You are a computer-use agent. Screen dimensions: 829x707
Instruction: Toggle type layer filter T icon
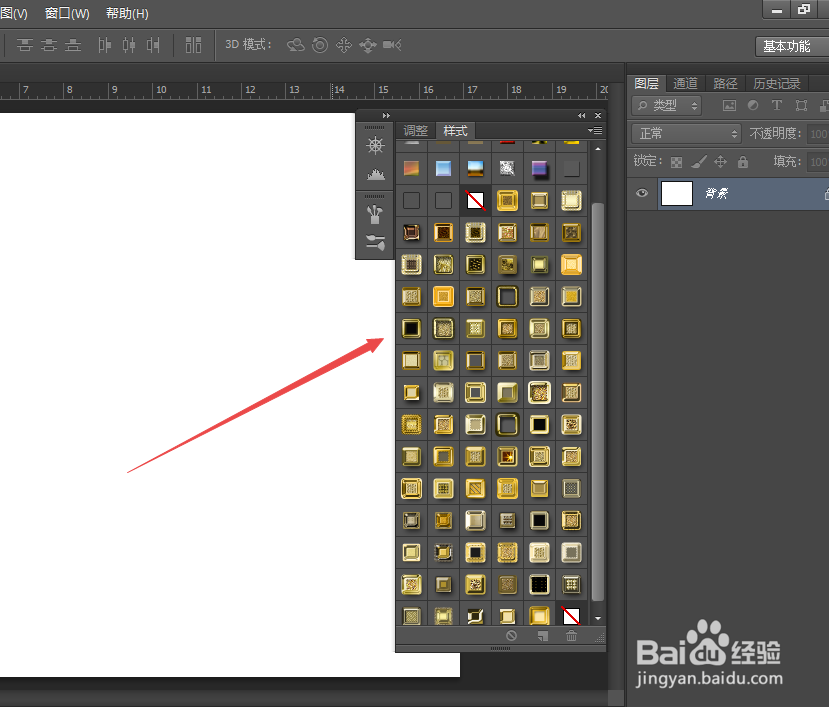coord(777,105)
